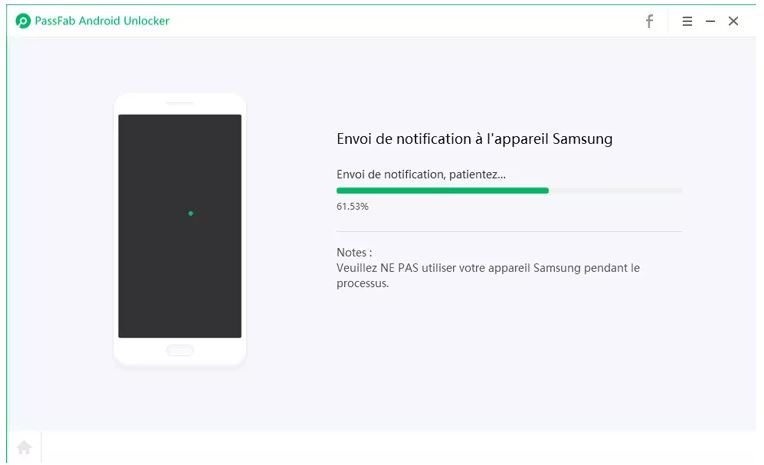This screenshot has height=465, width=764.
Task: Click the PassFab logo icon
Action: pos(23,21)
